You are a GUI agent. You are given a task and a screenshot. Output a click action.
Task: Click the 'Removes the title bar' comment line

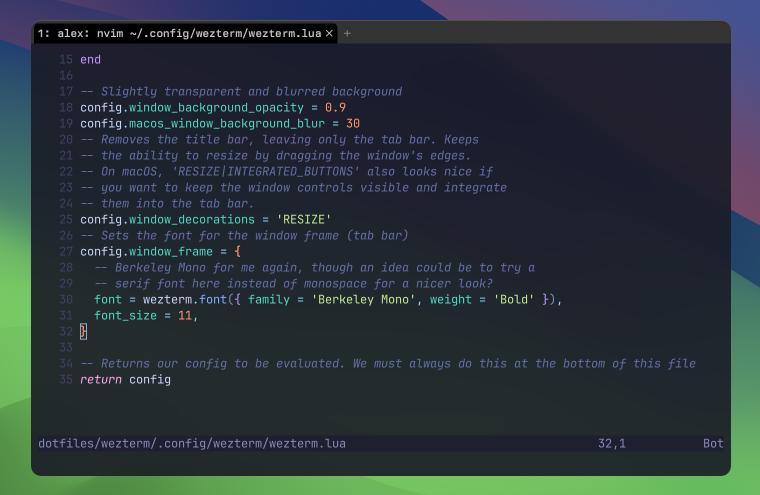(x=279, y=140)
